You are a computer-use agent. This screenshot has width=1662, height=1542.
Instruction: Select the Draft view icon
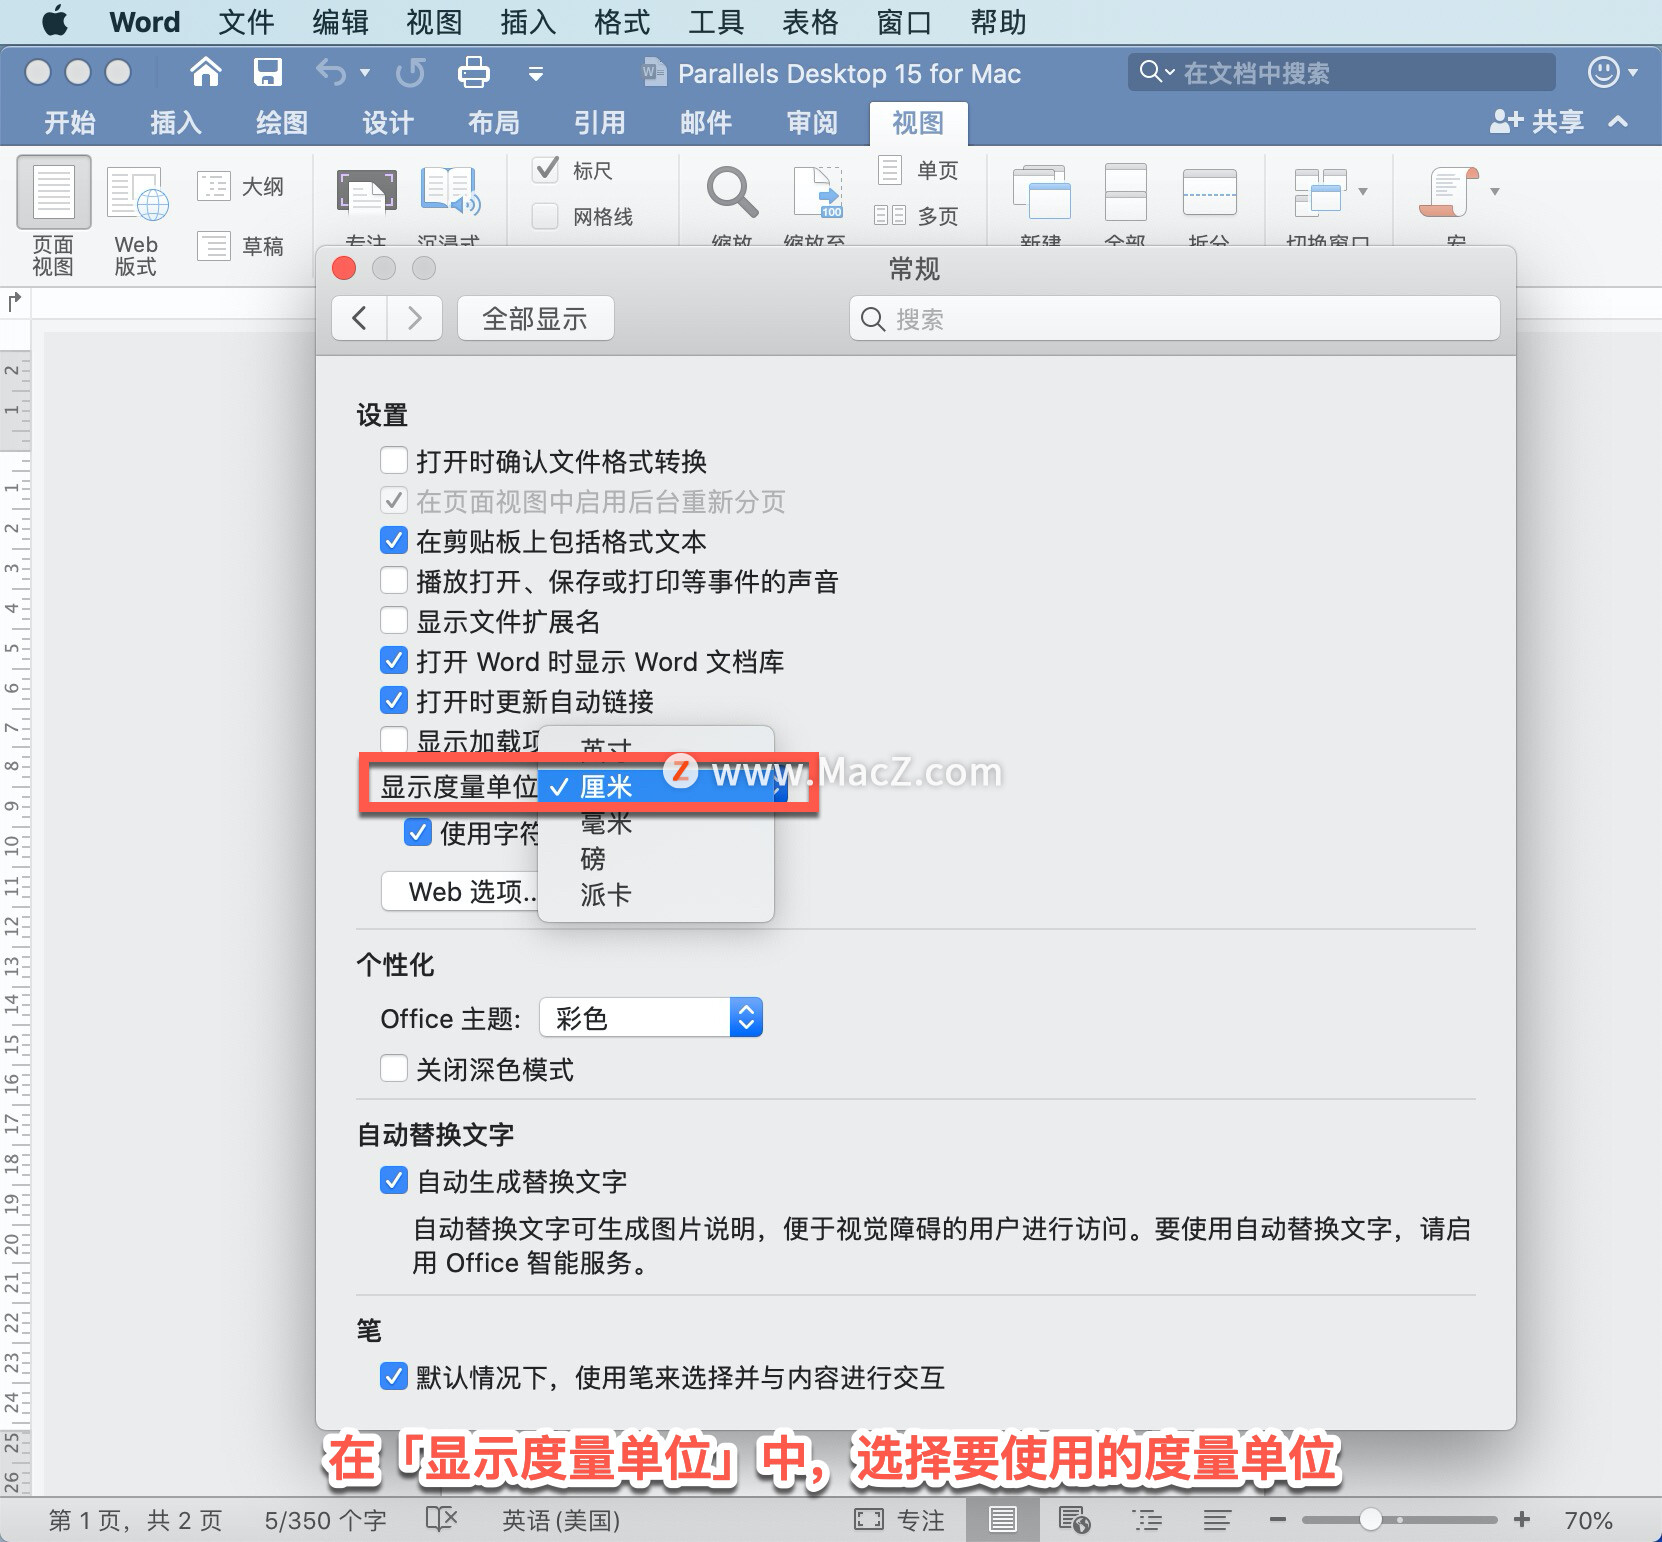click(x=214, y=246)
